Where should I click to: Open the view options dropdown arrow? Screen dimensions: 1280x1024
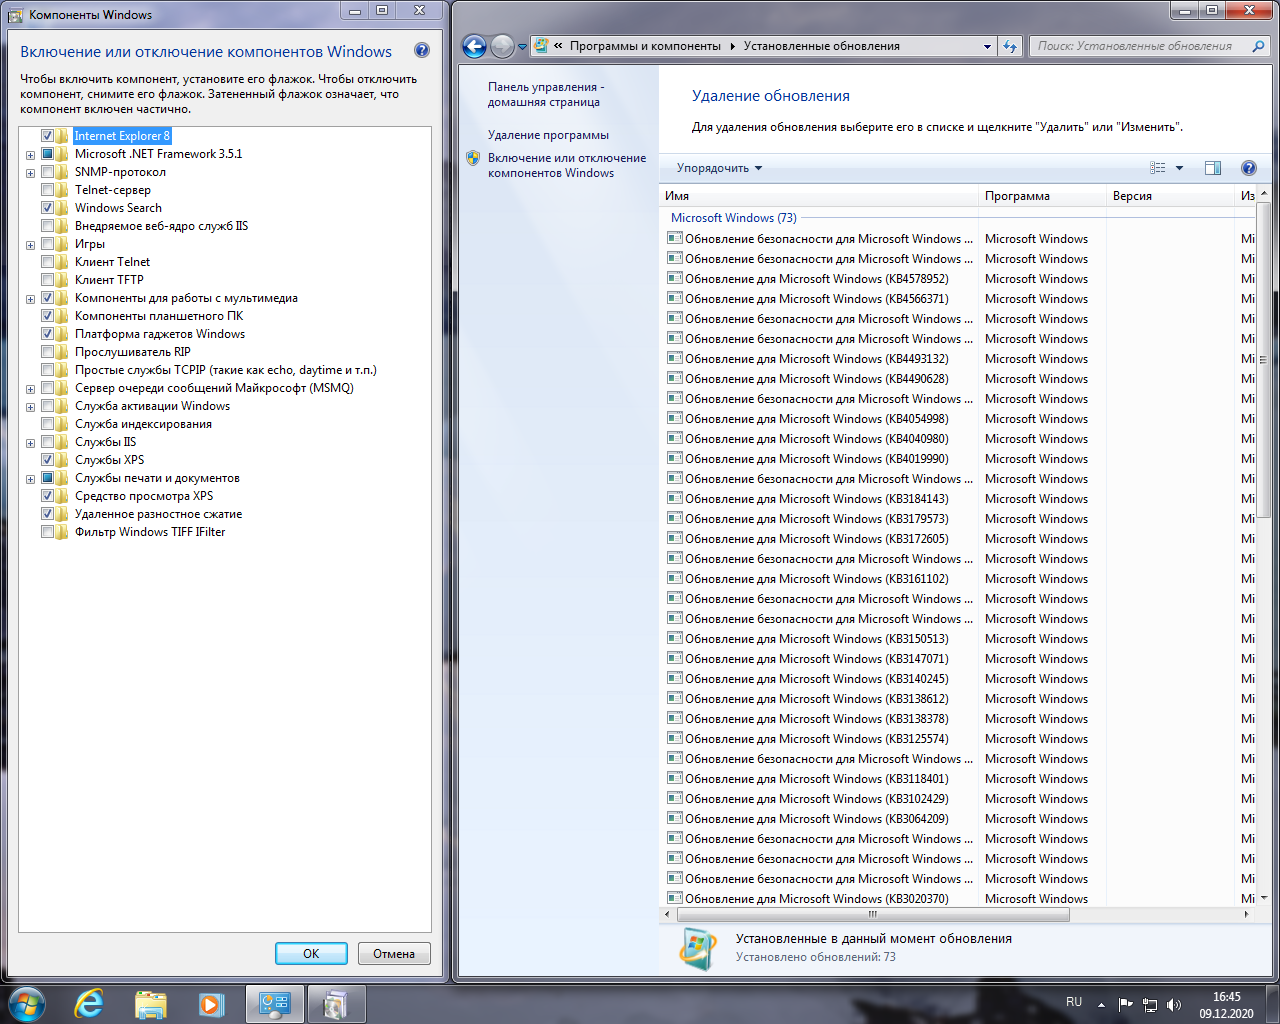point(1180,168)
